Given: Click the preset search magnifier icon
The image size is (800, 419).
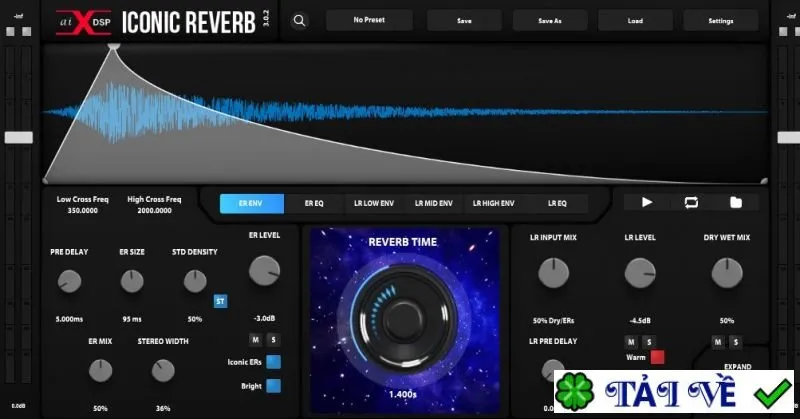Looking at the screenshot, I should (299, 20).
